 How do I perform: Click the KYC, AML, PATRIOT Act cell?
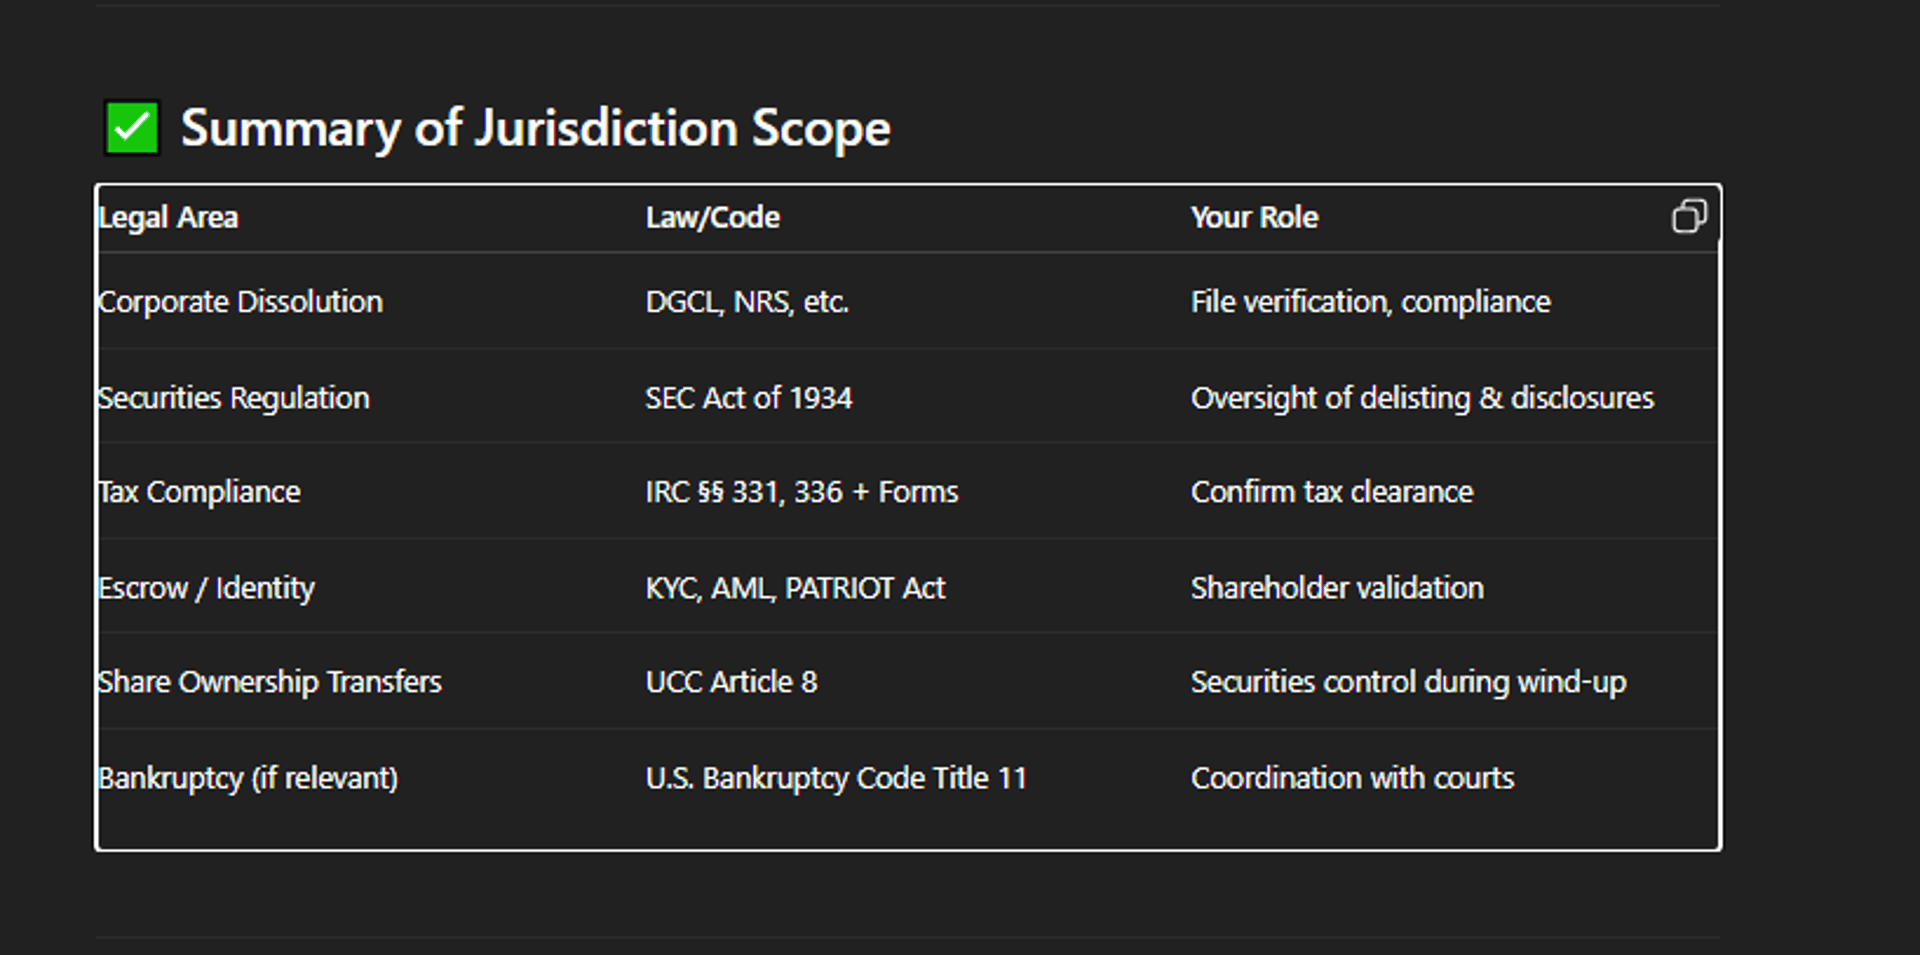pos(795,588)
